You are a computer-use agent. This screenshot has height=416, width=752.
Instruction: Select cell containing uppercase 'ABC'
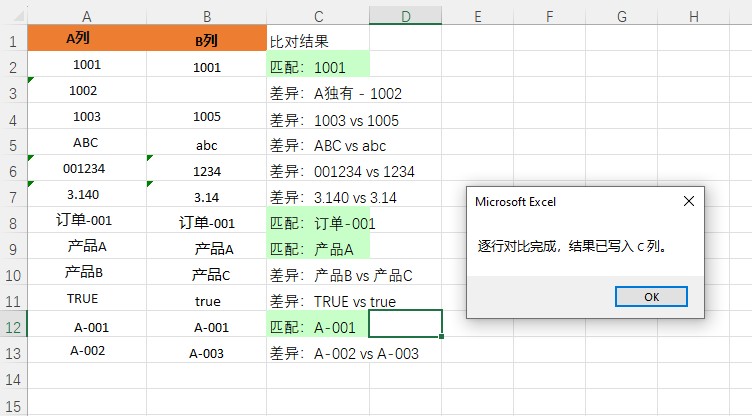click(87, 142)
